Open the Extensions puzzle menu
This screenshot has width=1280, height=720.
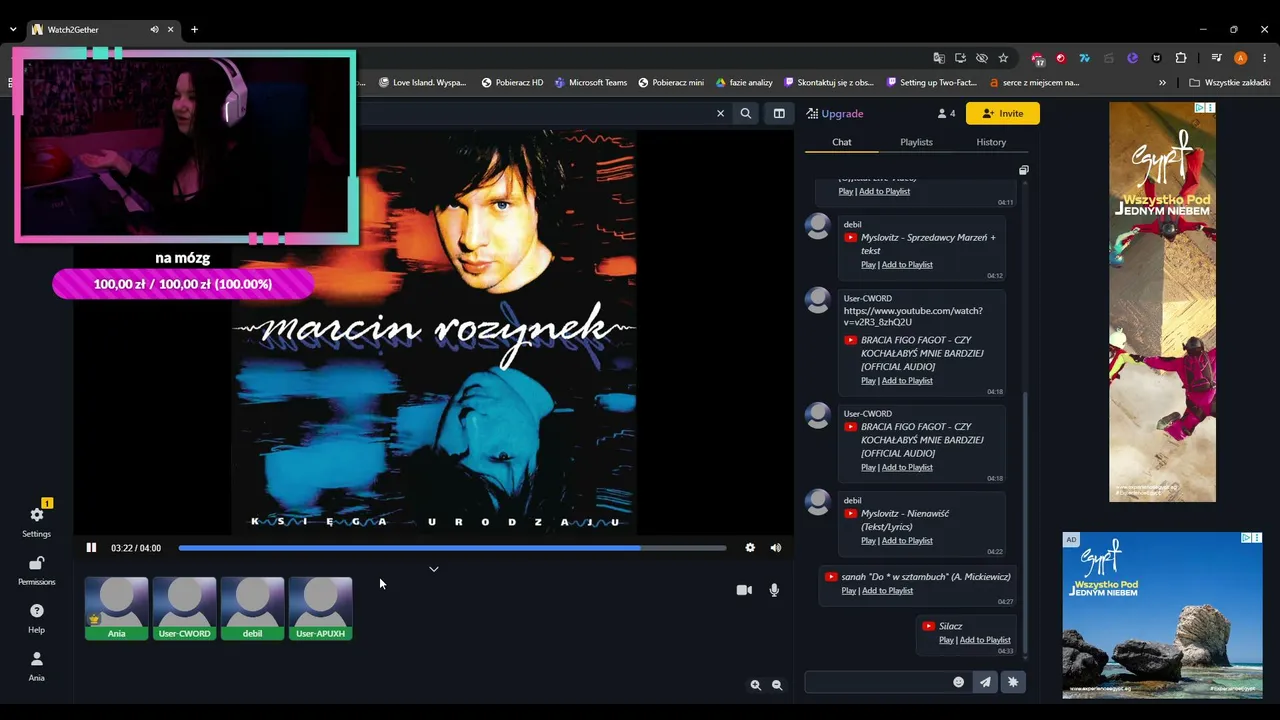1181,58
